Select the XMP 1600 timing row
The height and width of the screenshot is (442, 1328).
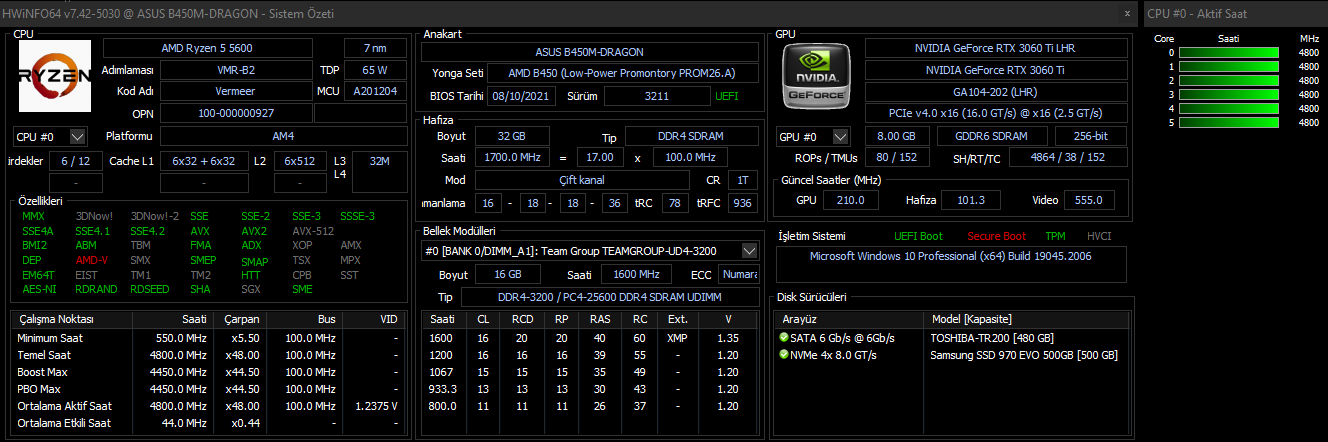590,338
